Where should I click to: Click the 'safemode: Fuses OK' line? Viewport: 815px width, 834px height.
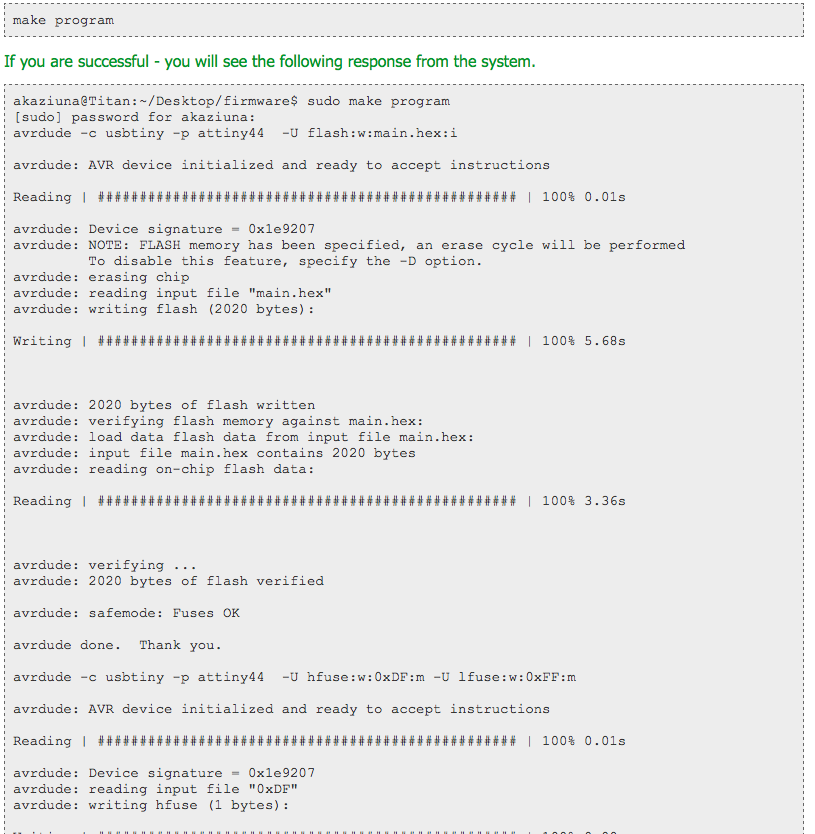[x=127, y=613]
